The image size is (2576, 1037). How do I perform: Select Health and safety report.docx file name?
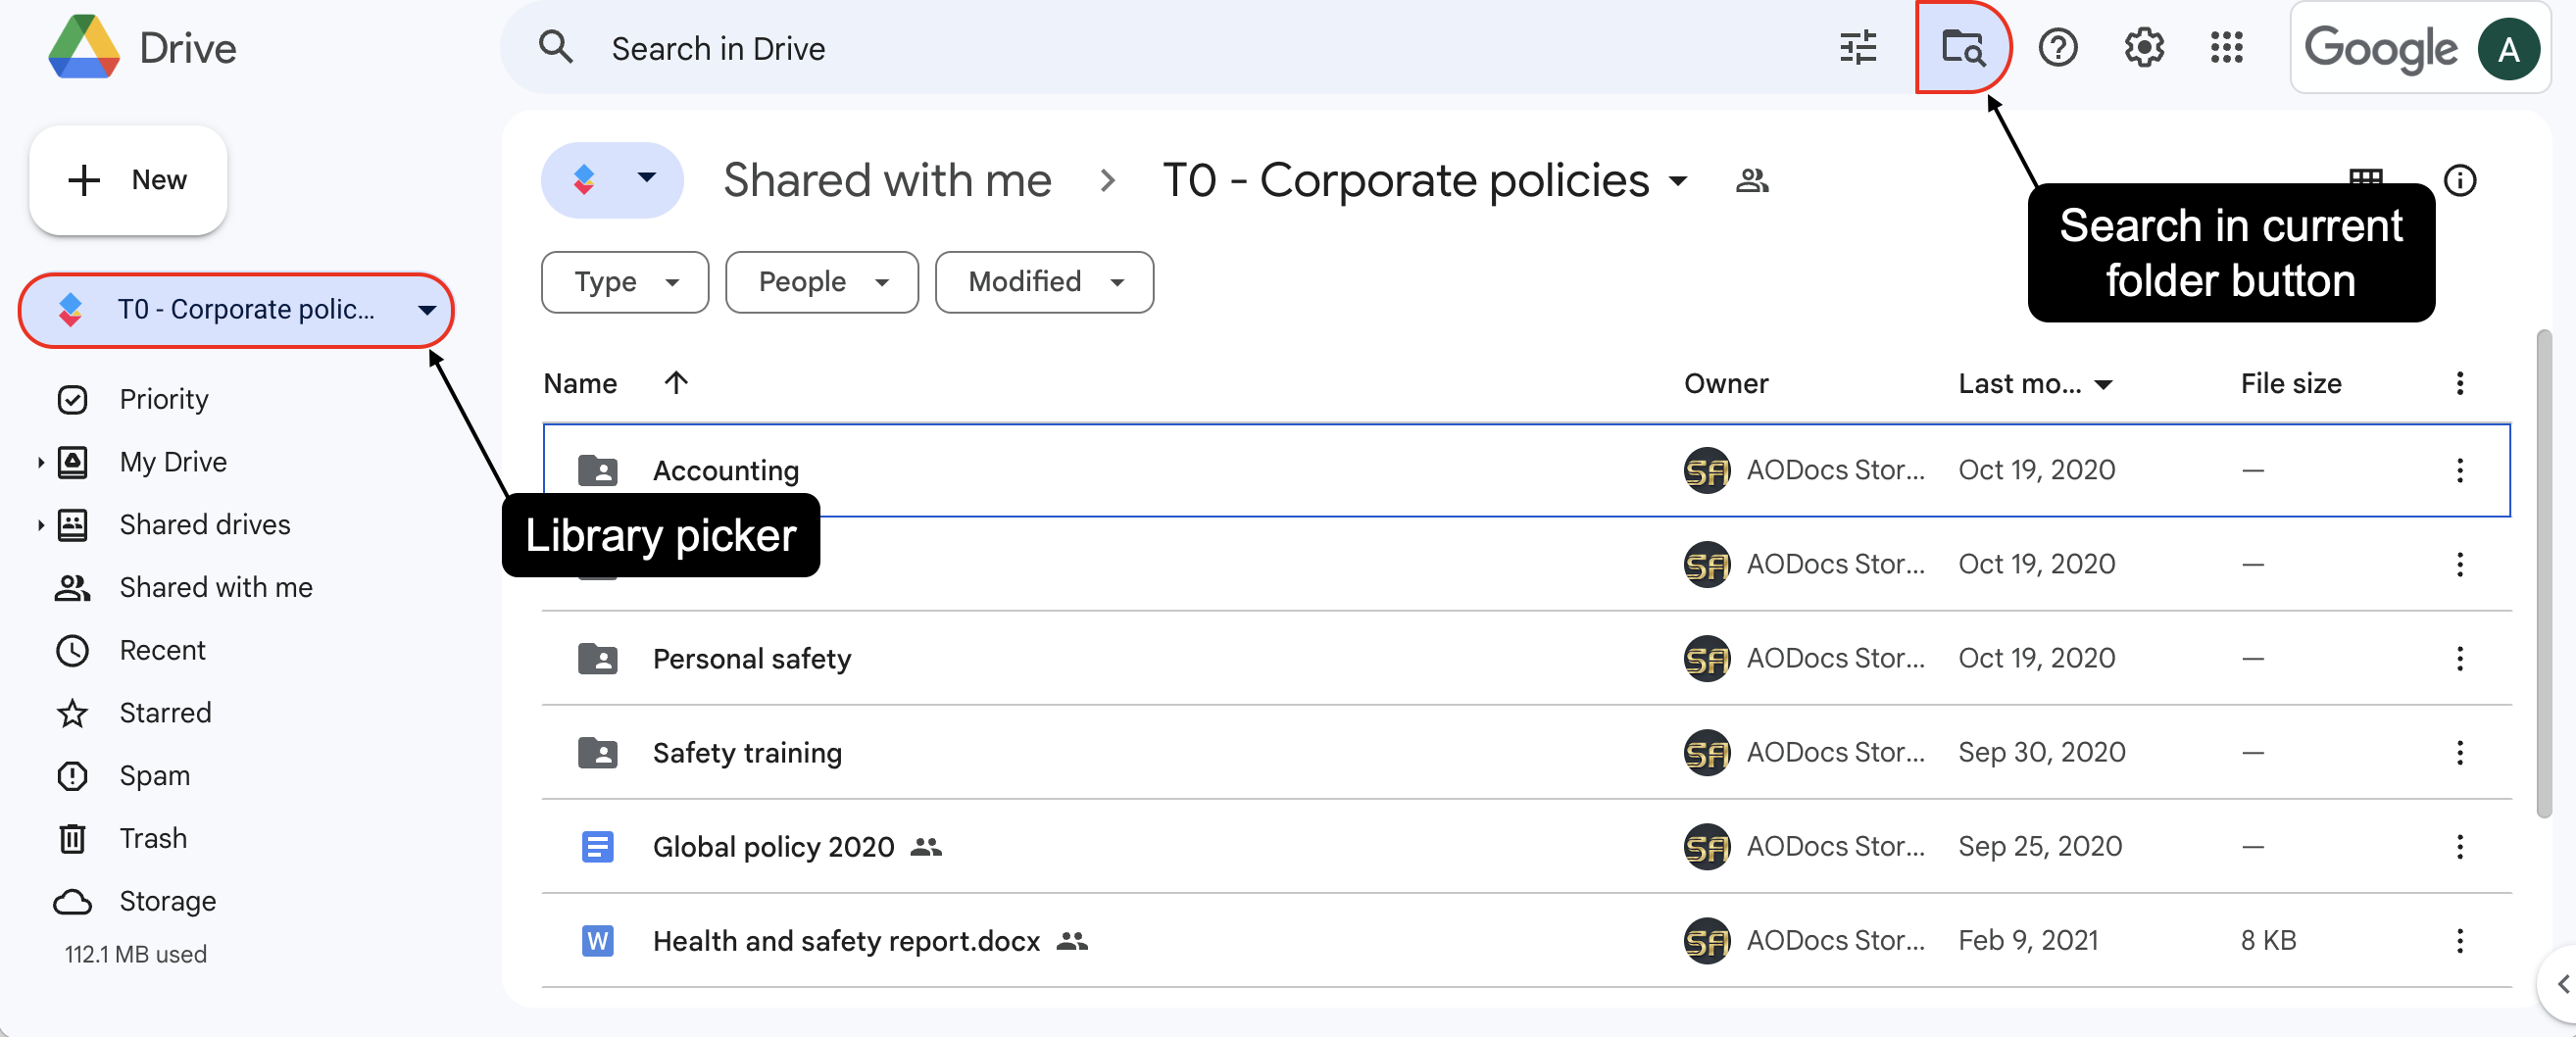pos(846,941)
